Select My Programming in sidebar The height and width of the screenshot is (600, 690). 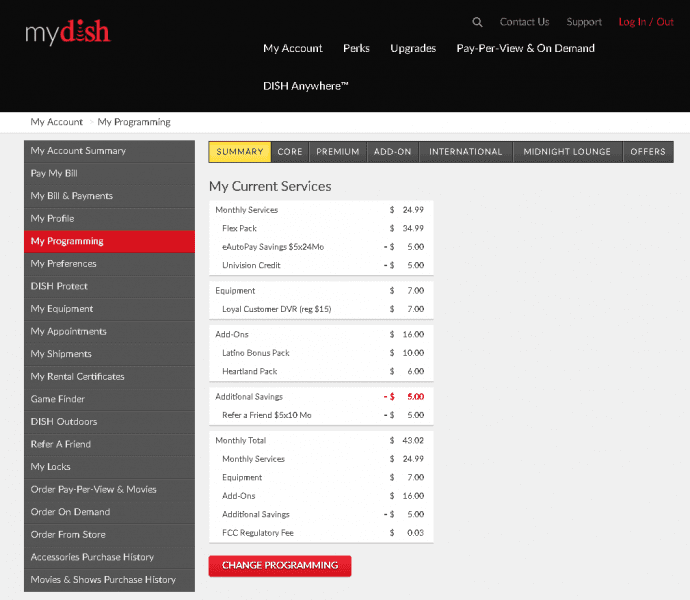click(110, 241)
